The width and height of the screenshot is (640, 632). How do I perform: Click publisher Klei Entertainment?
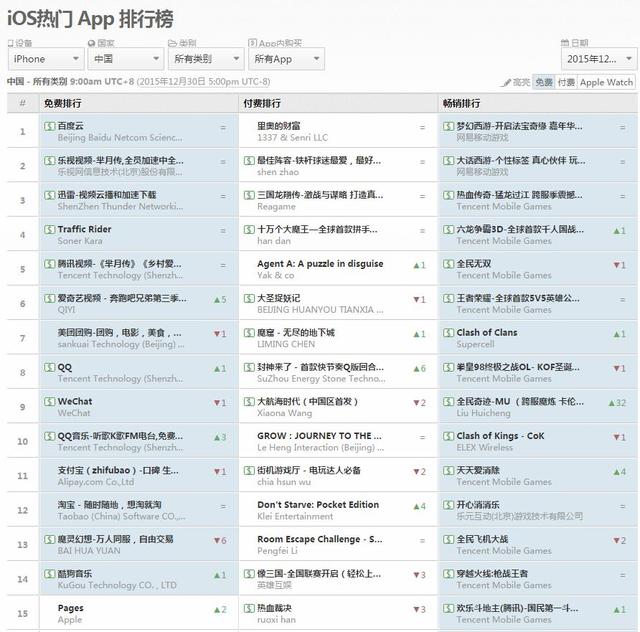[x=295, y=516]
